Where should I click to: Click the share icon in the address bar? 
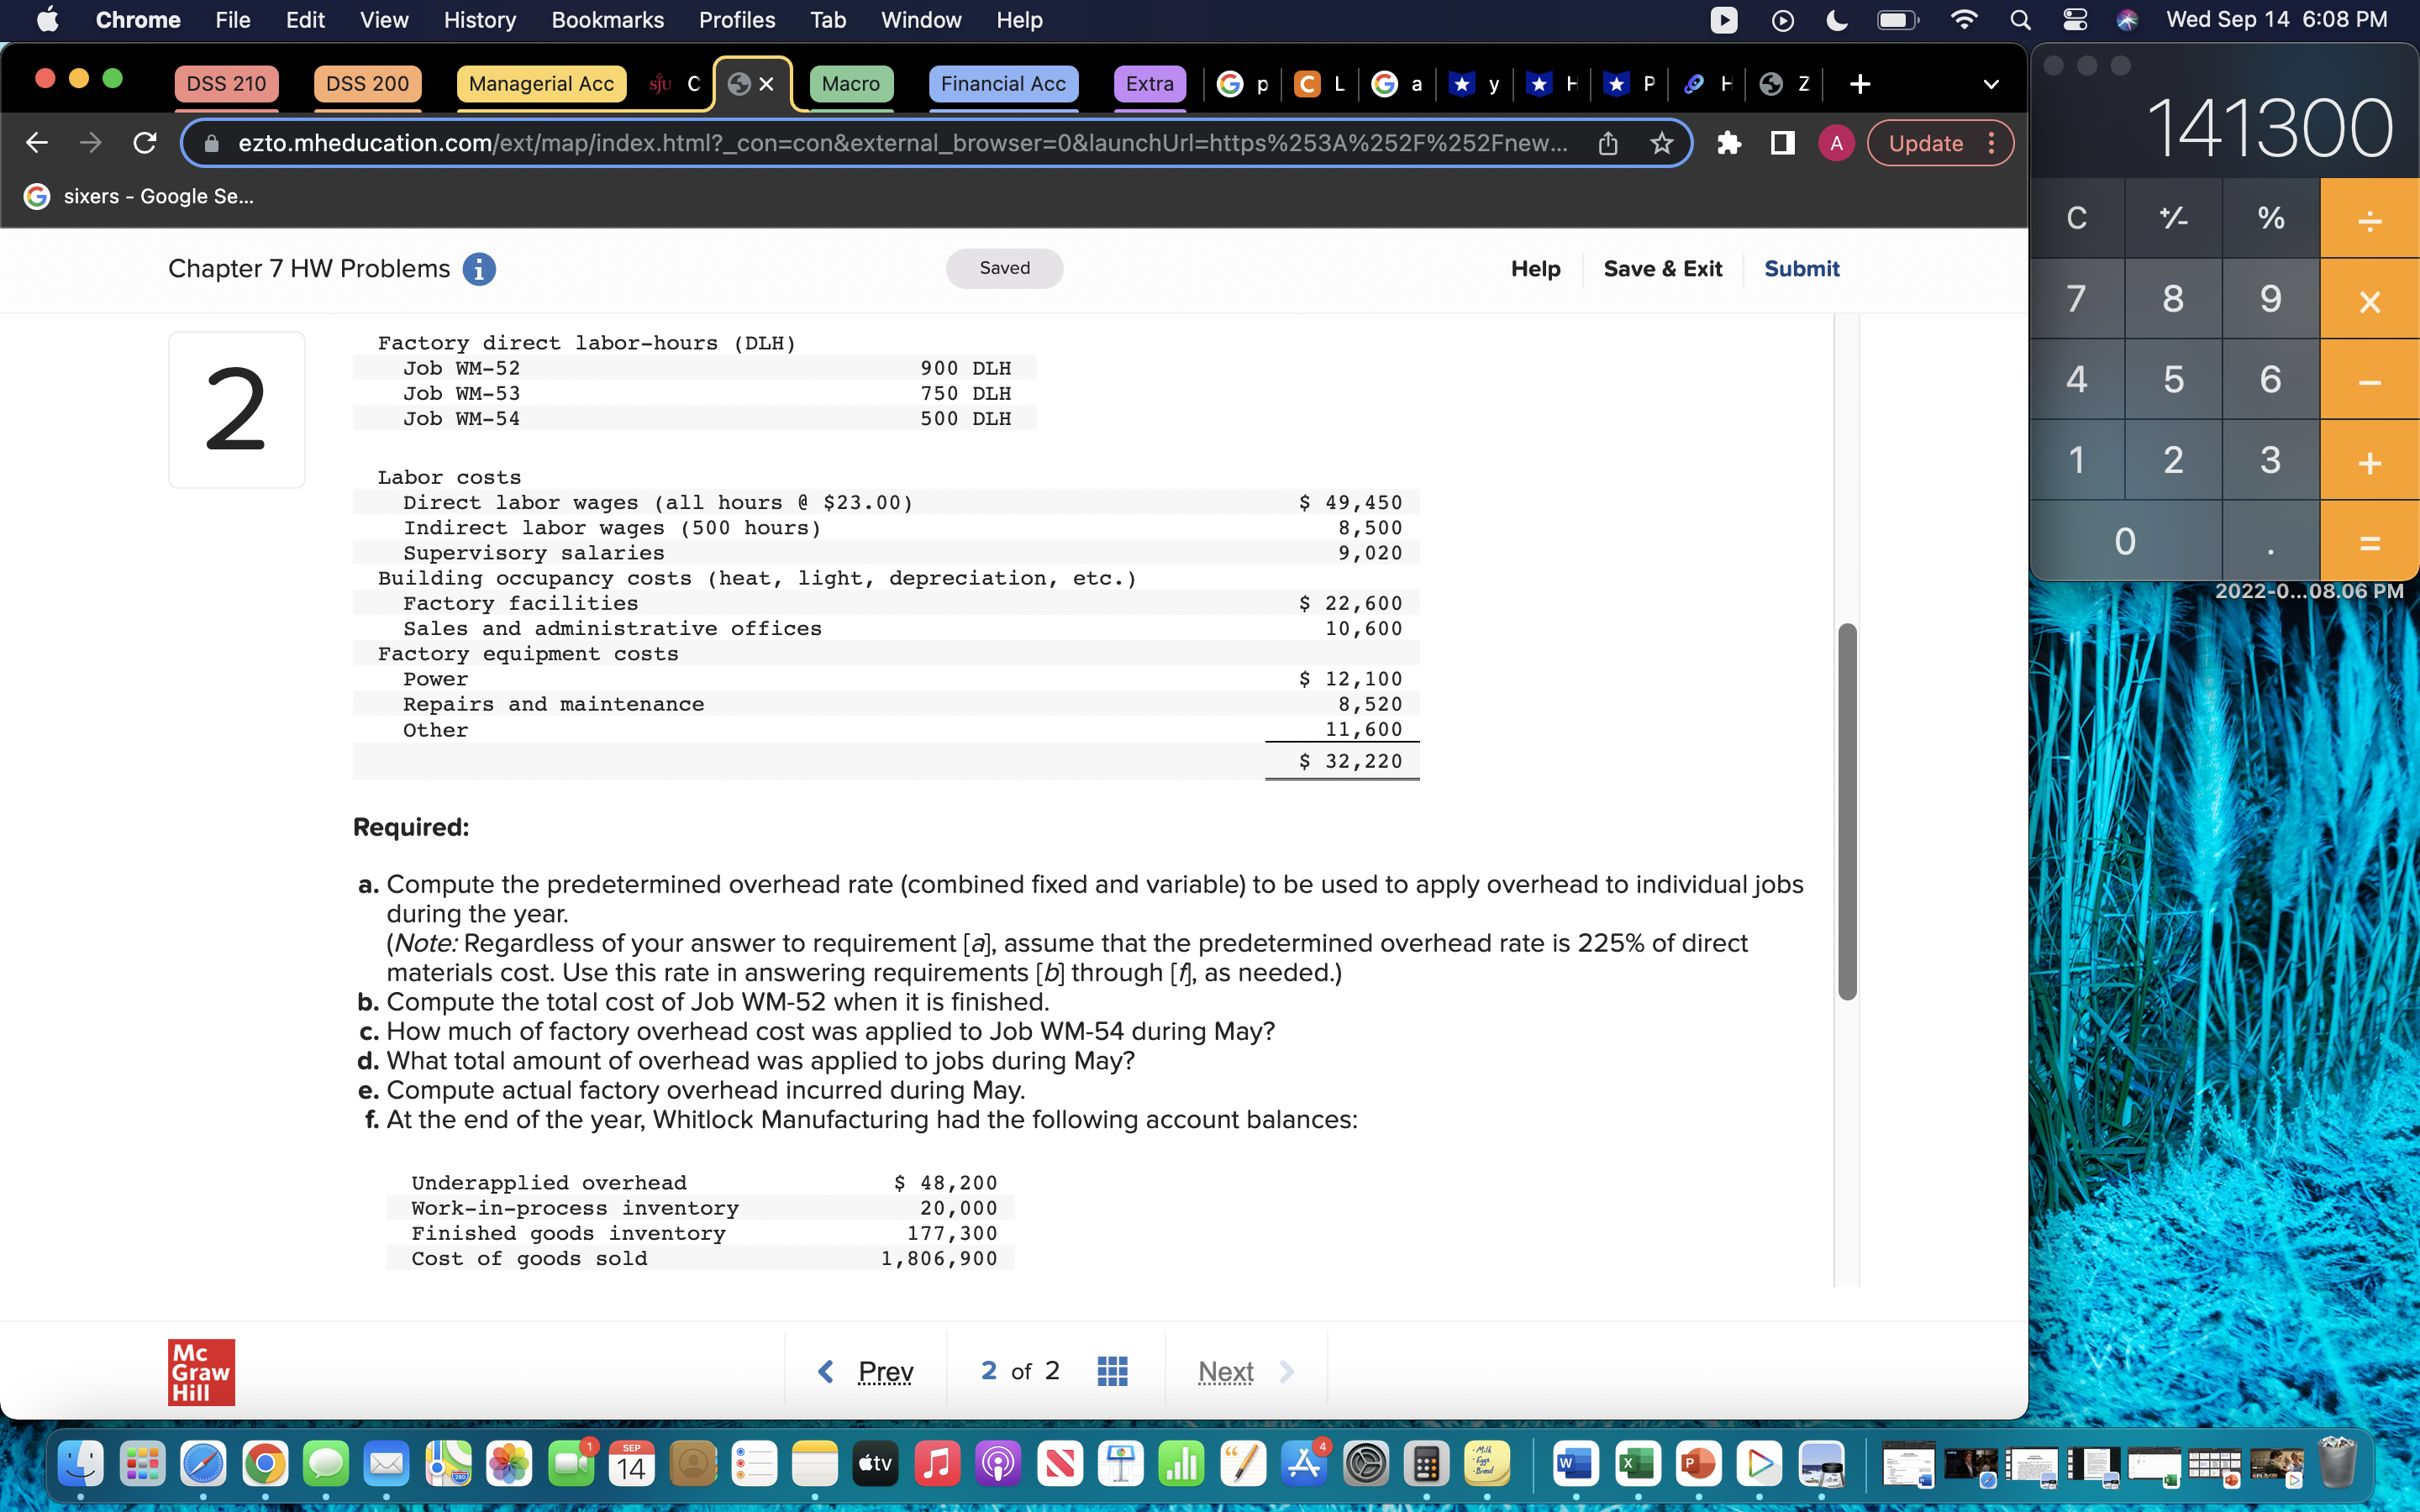(1608, 143)
